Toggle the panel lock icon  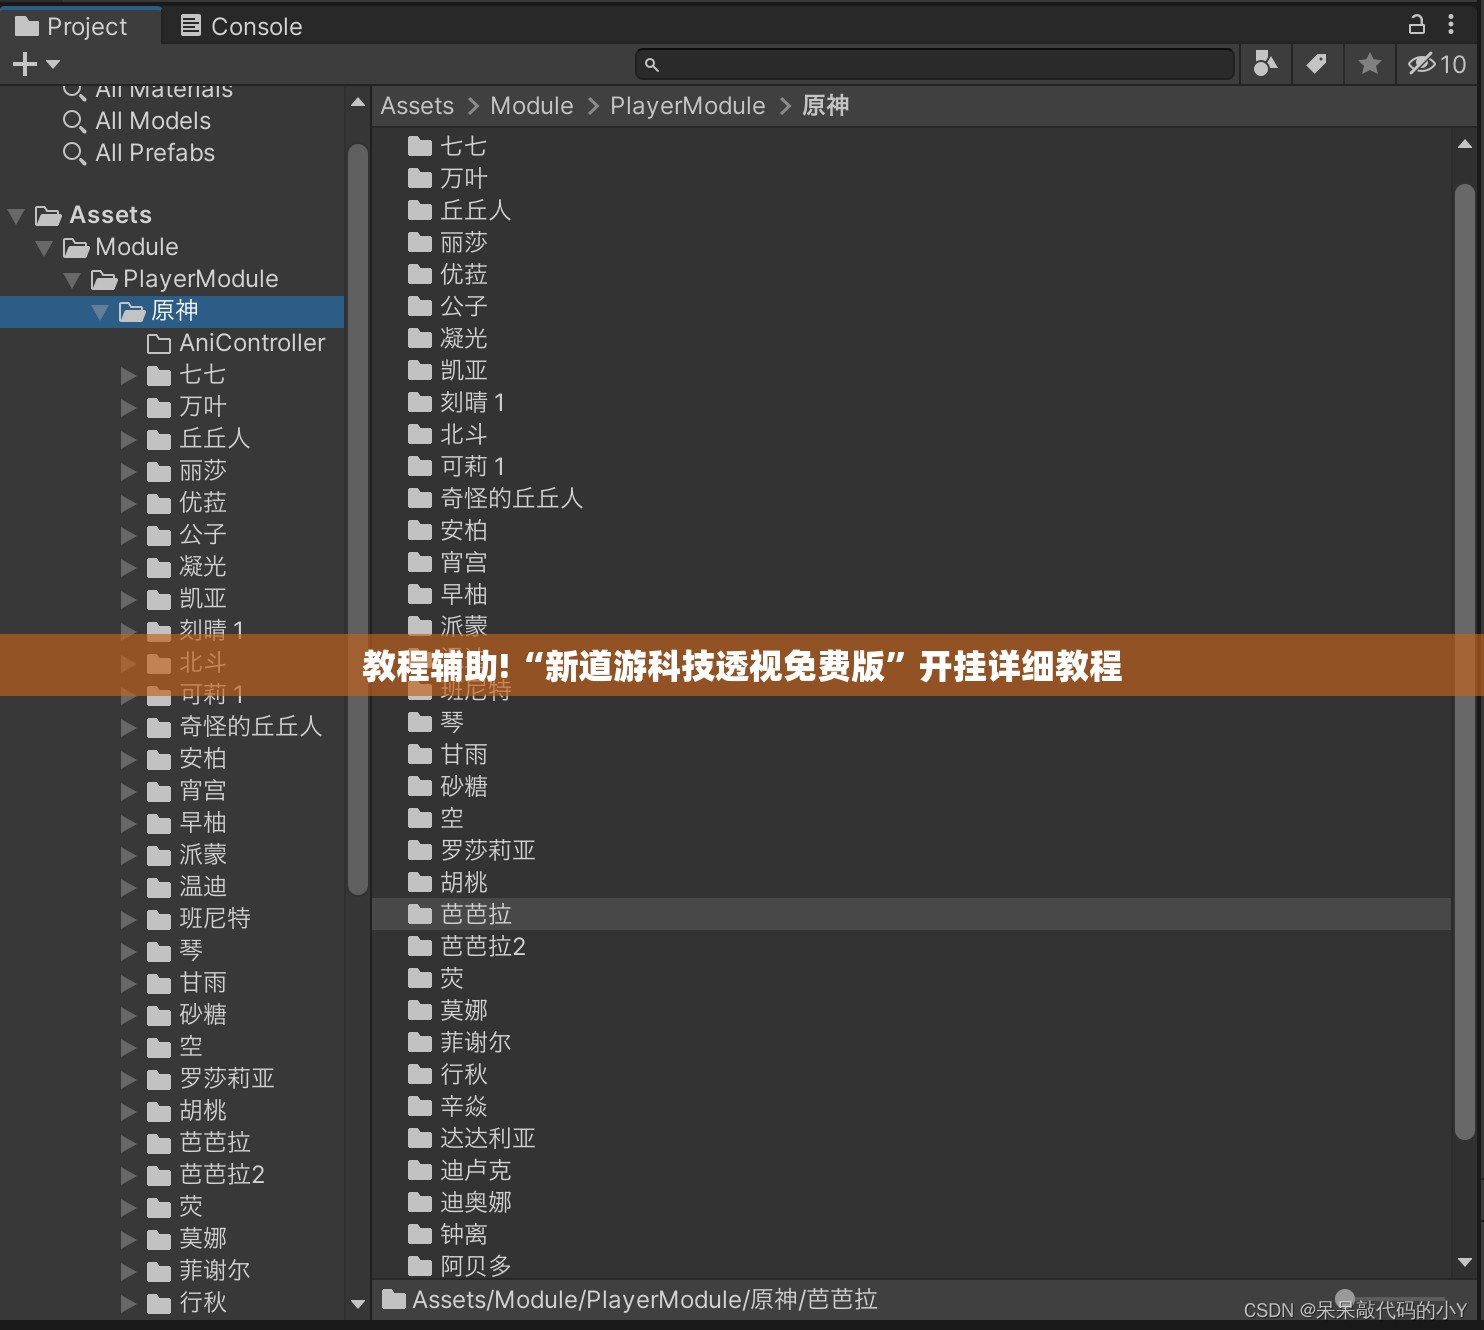coord(1416,24)
